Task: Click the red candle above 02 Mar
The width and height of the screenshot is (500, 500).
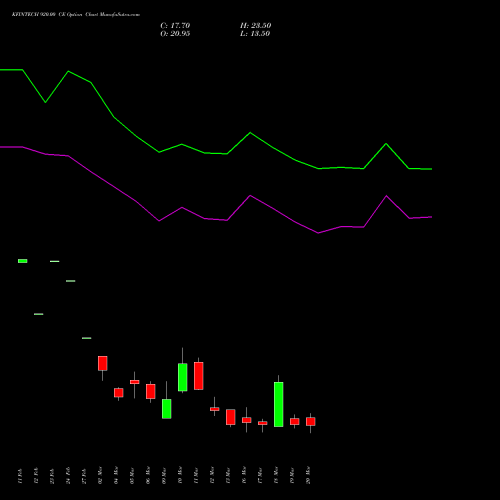Action: 103,363
